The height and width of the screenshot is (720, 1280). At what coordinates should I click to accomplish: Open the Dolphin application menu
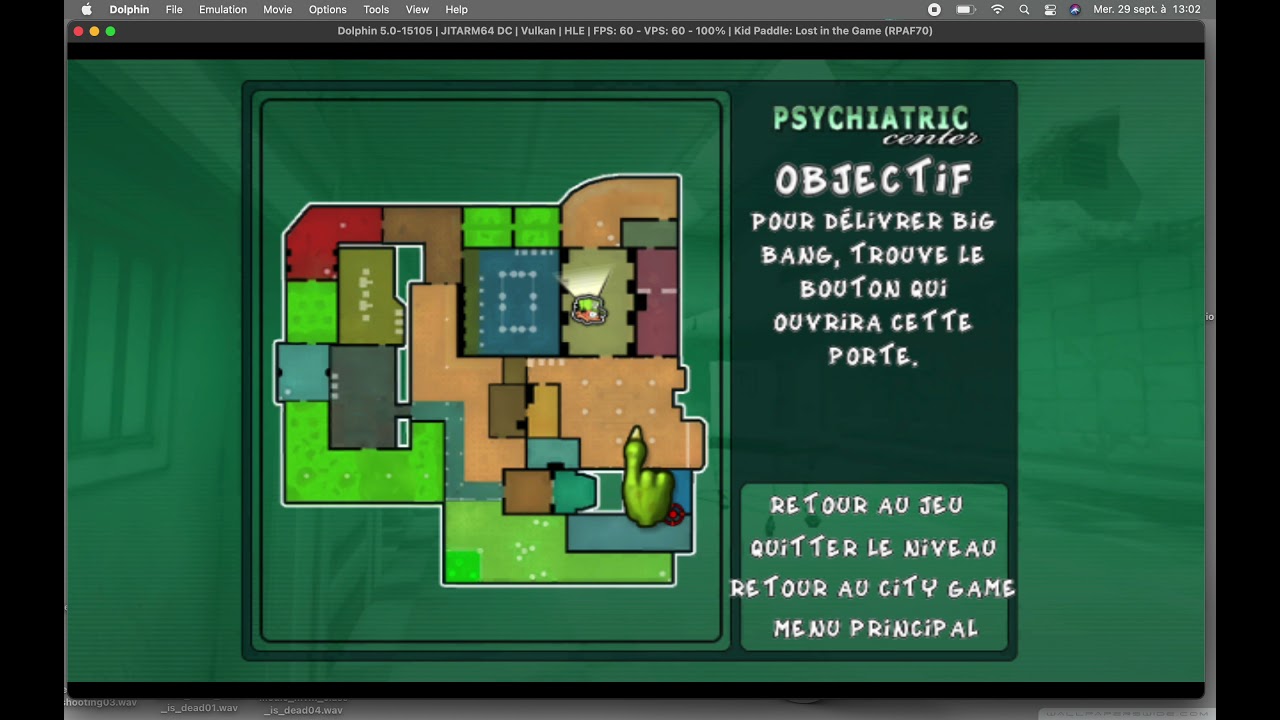tap(129, 9)
